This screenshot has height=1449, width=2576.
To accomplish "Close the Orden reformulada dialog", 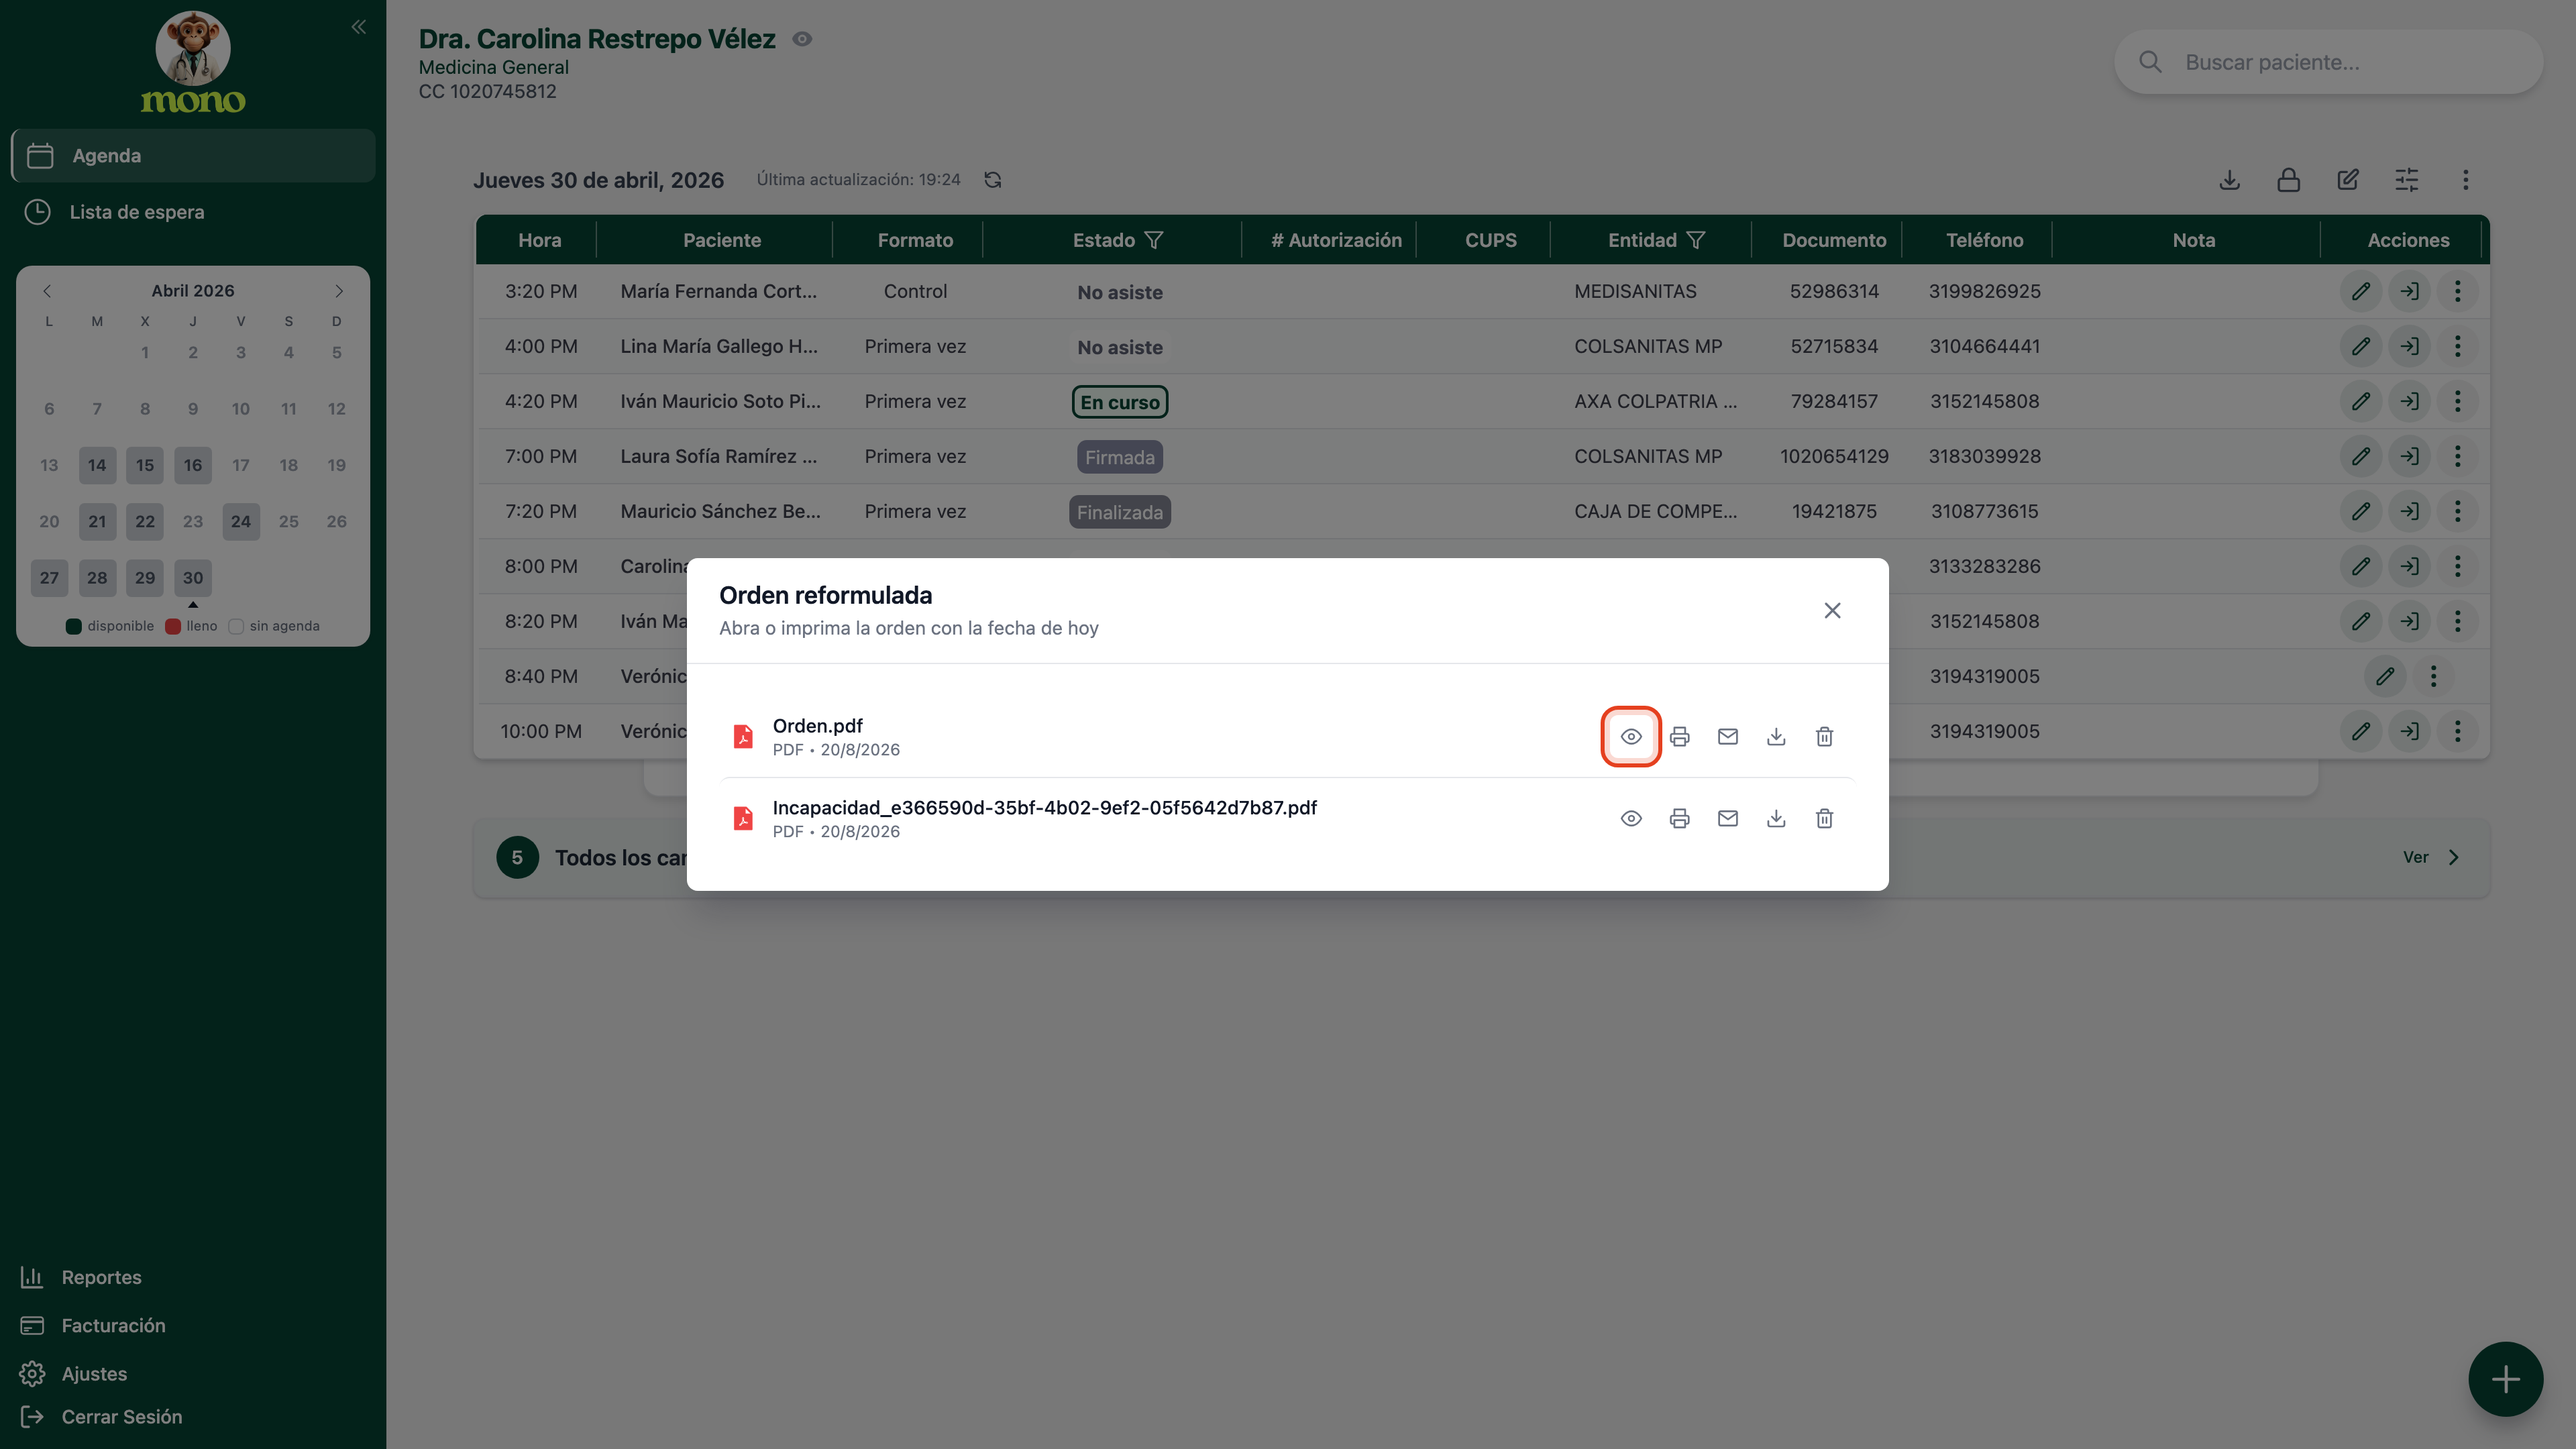I will (1832, 610).
